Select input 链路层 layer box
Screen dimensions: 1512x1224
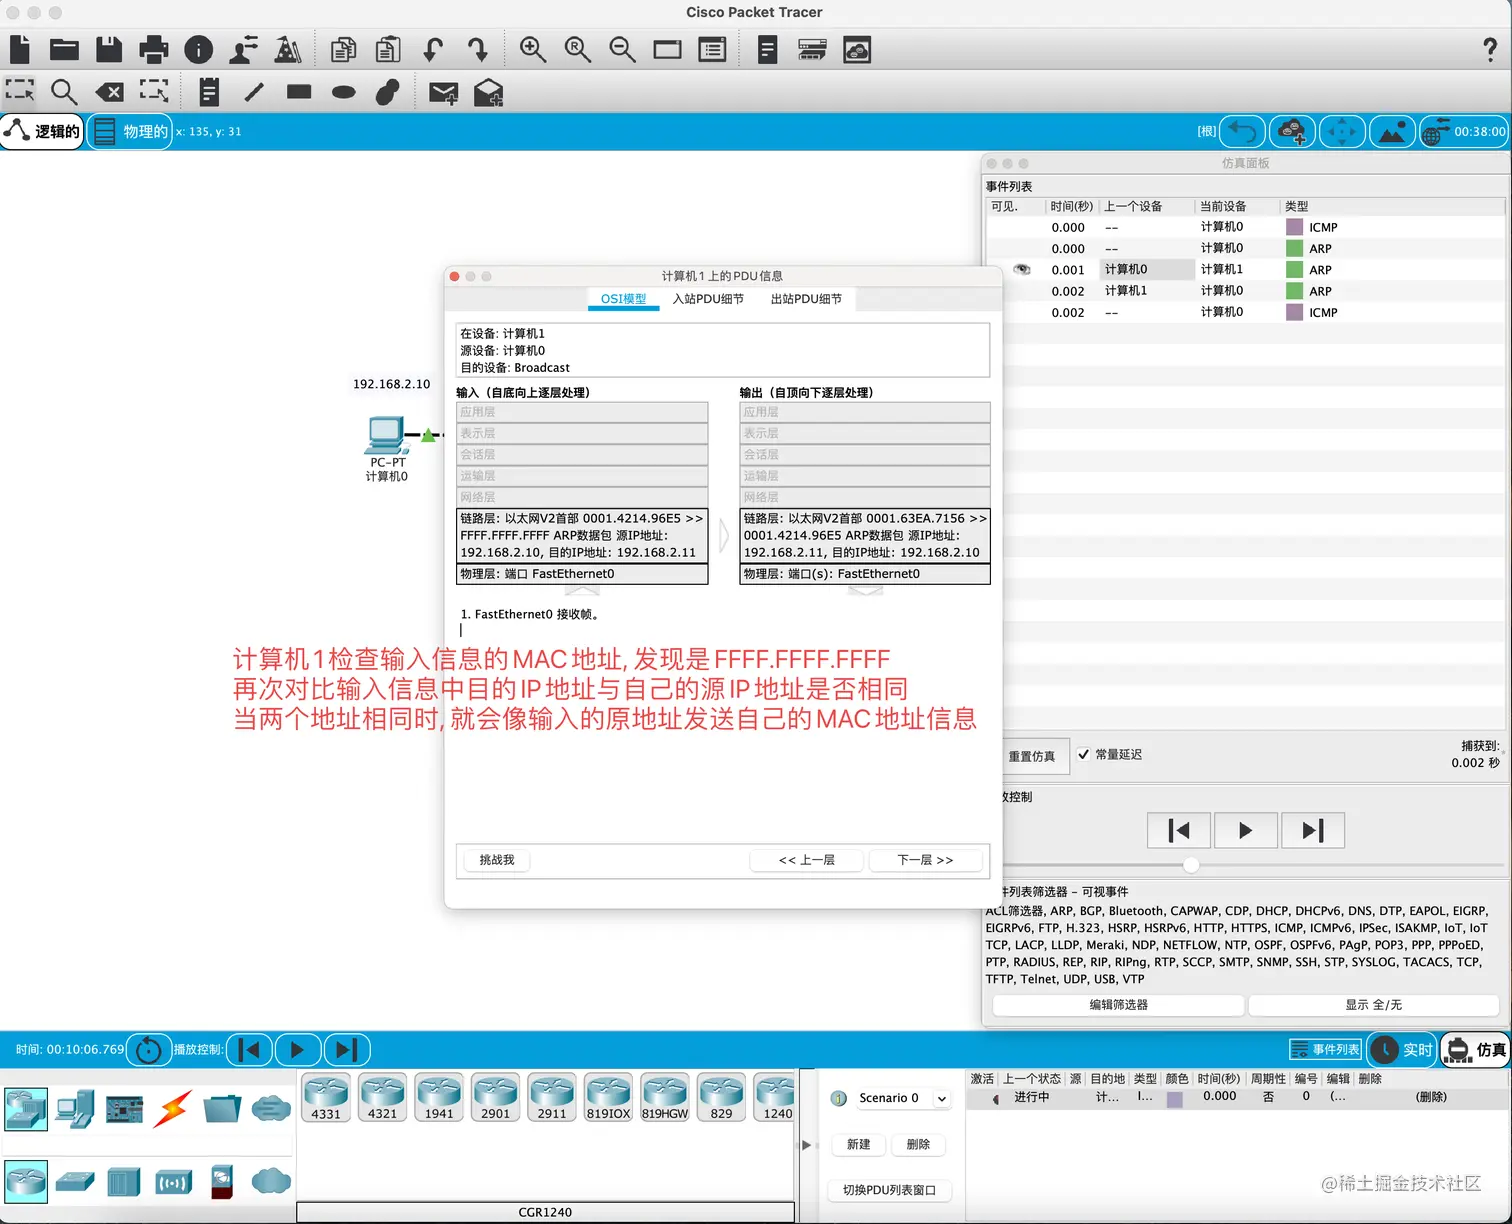[582, 536]
